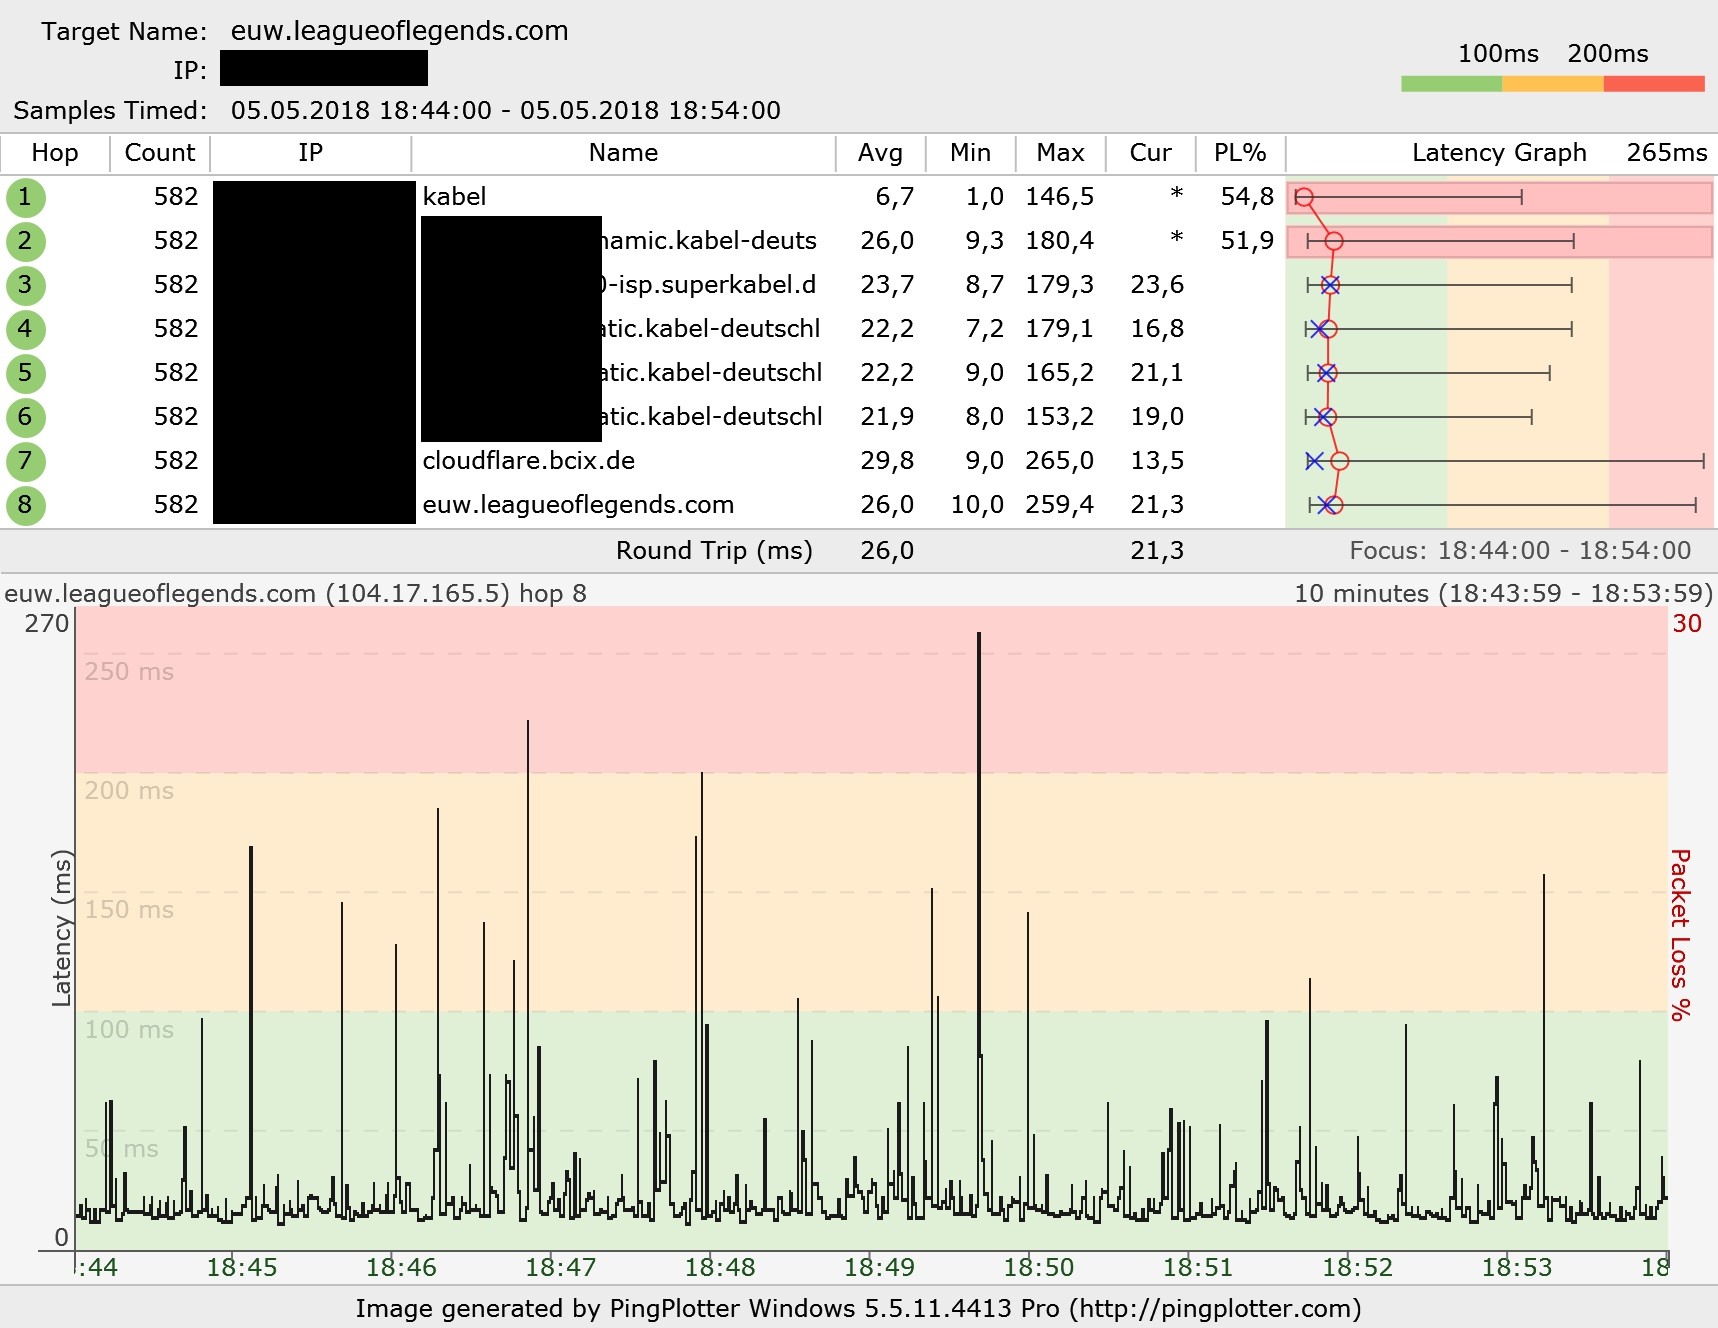Click the Latency (ms) axis label

(62, 928)
